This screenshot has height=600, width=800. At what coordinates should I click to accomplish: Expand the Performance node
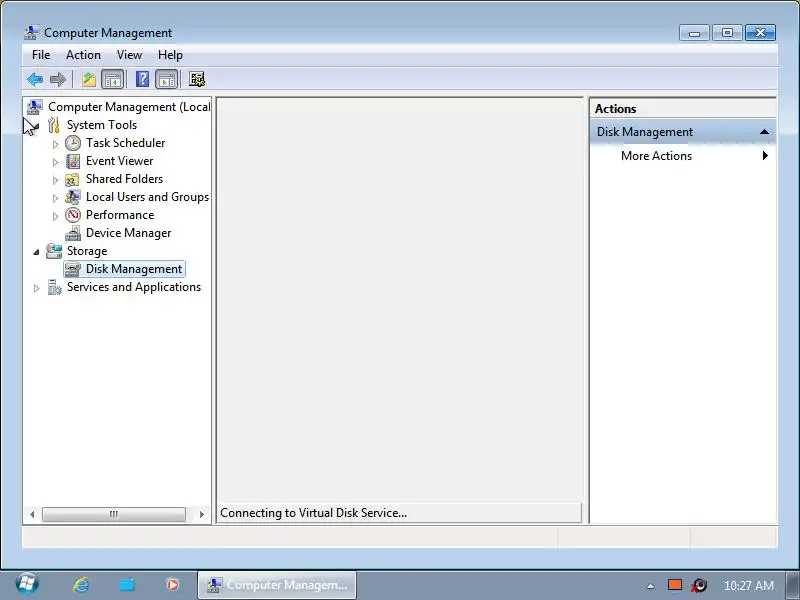point(56,216)
